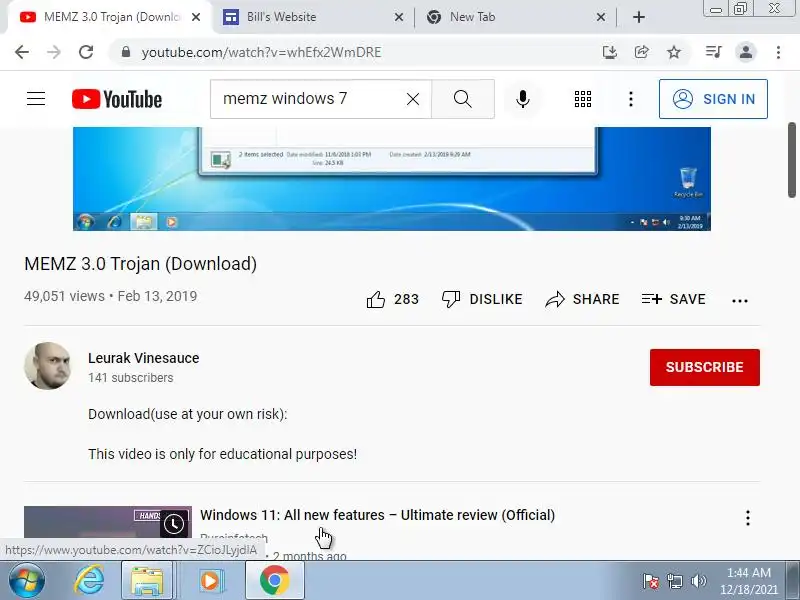Open Windows 11 All new features video
The height and width of the screenshot is (600, 800).
(x=377, y=515)
